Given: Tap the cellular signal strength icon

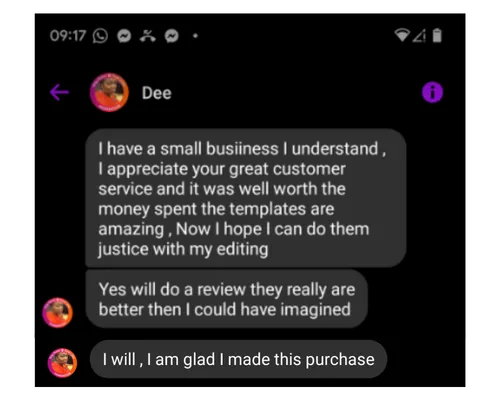Looking at the screenshot, I should point(419,36).
